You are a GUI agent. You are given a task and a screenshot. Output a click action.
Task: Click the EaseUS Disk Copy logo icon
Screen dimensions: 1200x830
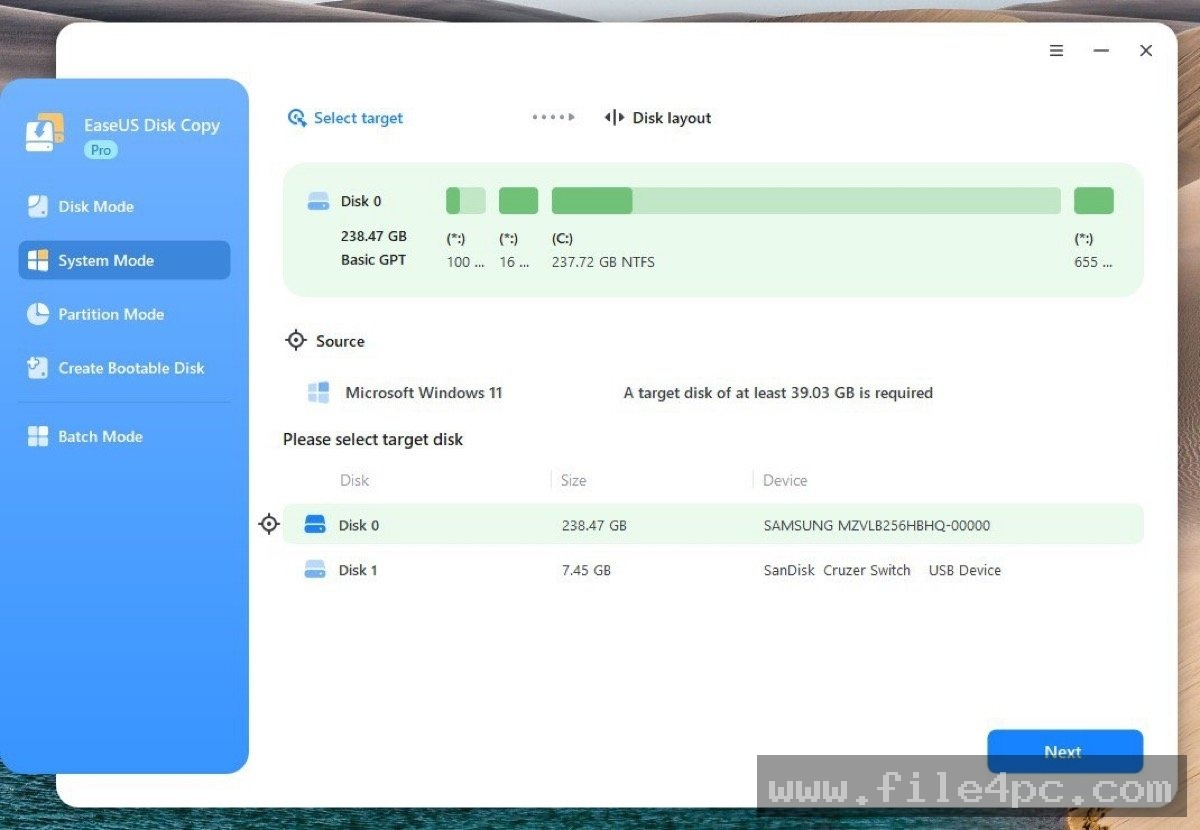tap(45, 134)
